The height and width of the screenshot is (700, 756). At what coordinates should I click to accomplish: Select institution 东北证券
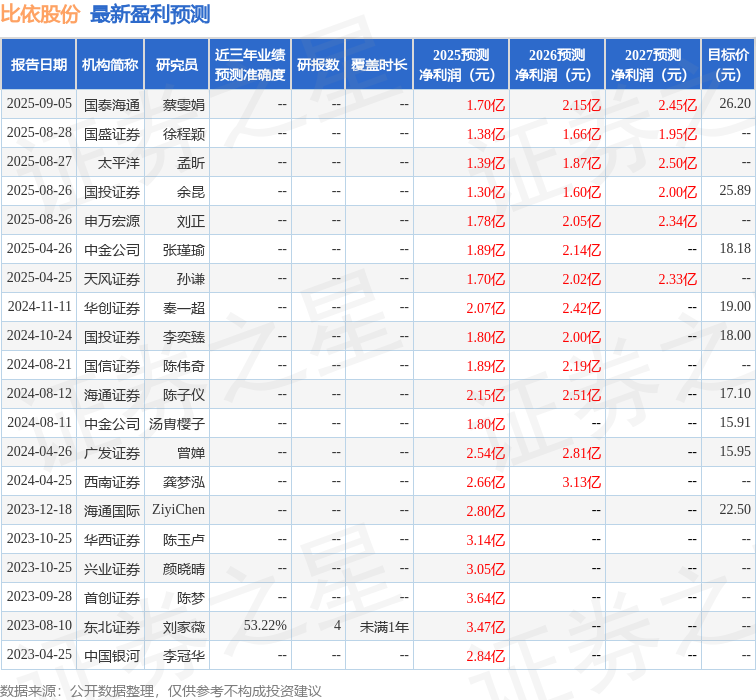click(112, 626)
